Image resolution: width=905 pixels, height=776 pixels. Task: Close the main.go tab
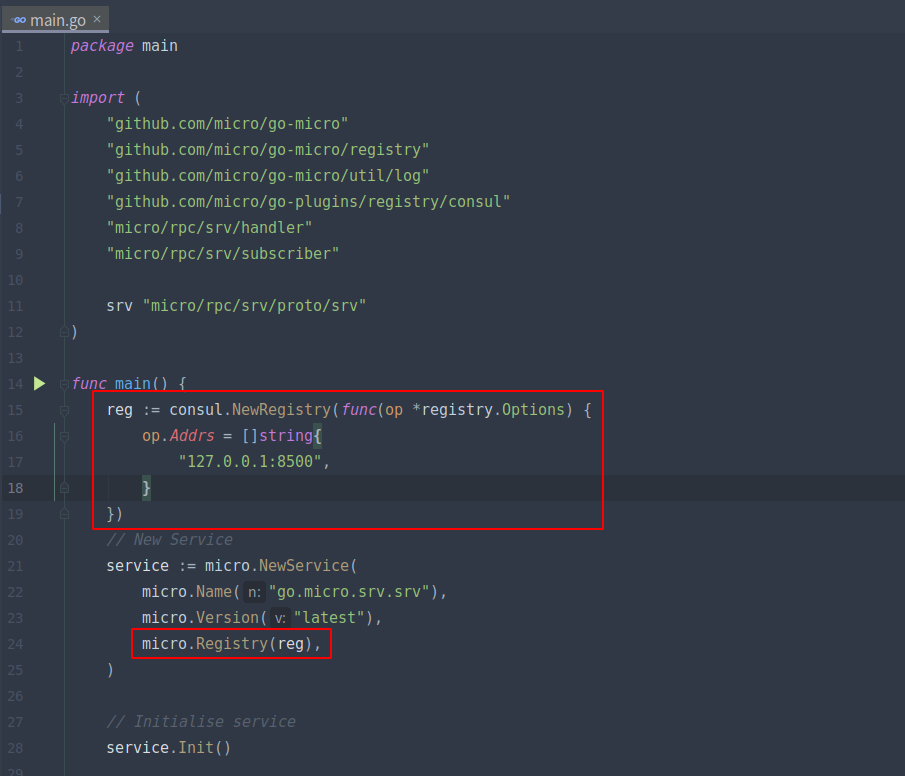97,19
